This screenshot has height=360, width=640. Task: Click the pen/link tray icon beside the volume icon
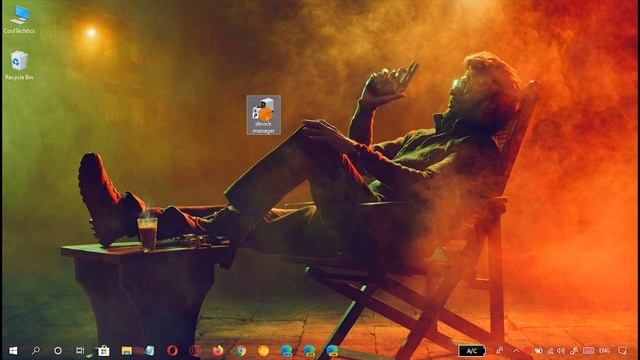[574, 351]
